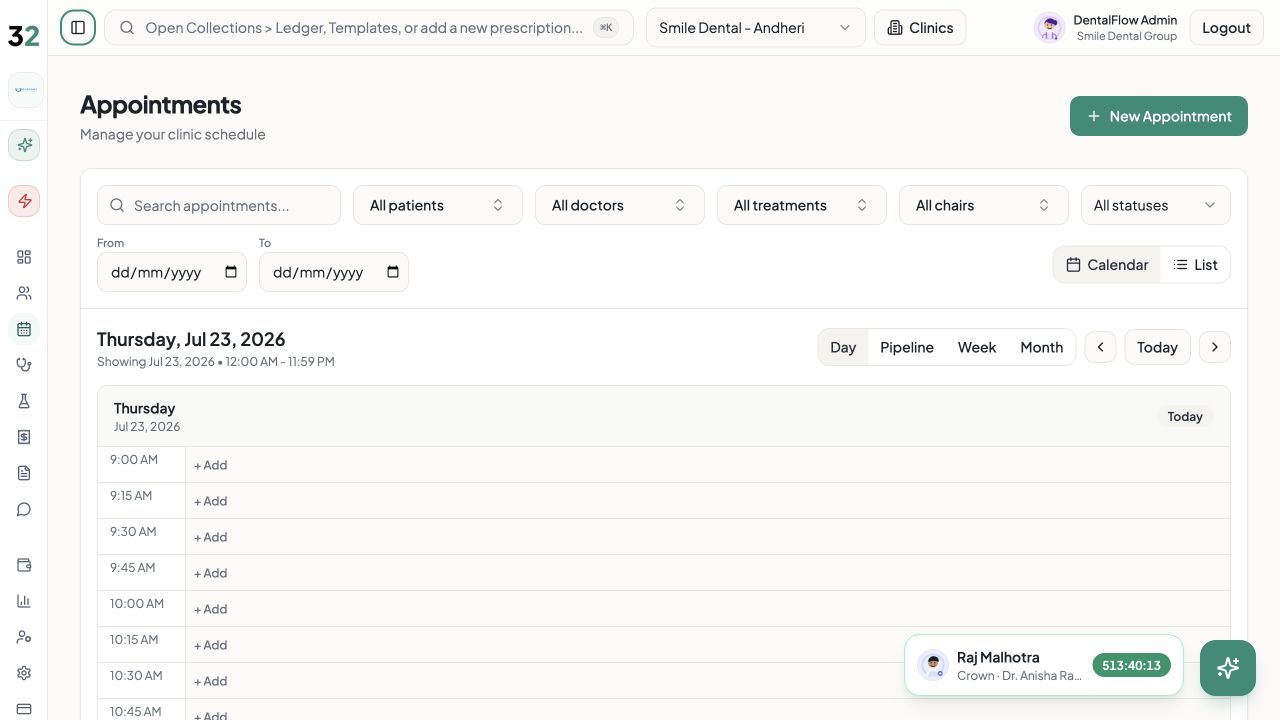Viewport: 1280px width, 720px height.
Task: Open the All chairs filter dropdown
Action: click(x=984, y=205)
